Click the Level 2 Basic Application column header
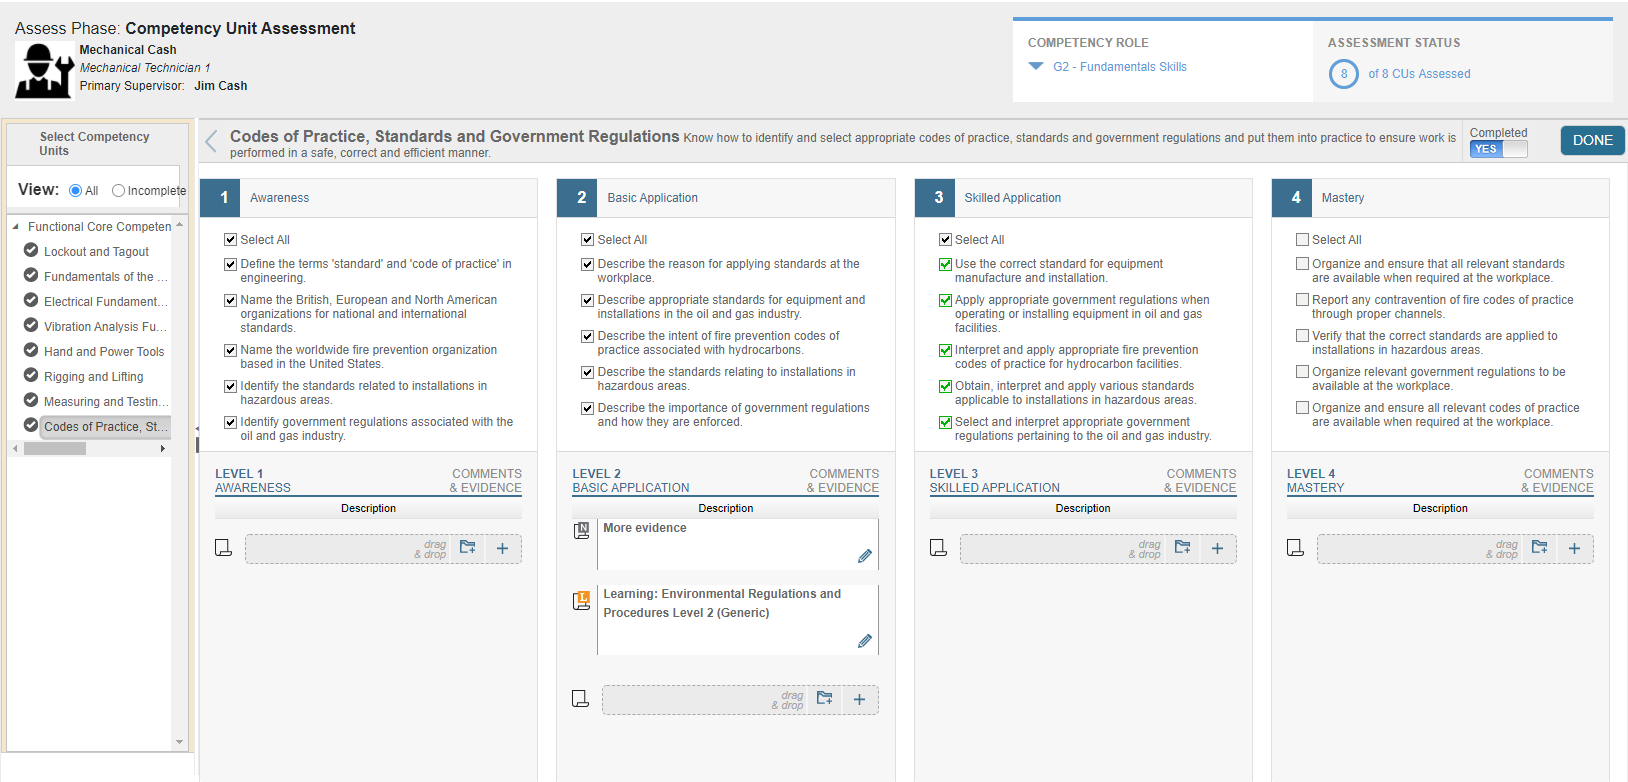 pos(726,198)
